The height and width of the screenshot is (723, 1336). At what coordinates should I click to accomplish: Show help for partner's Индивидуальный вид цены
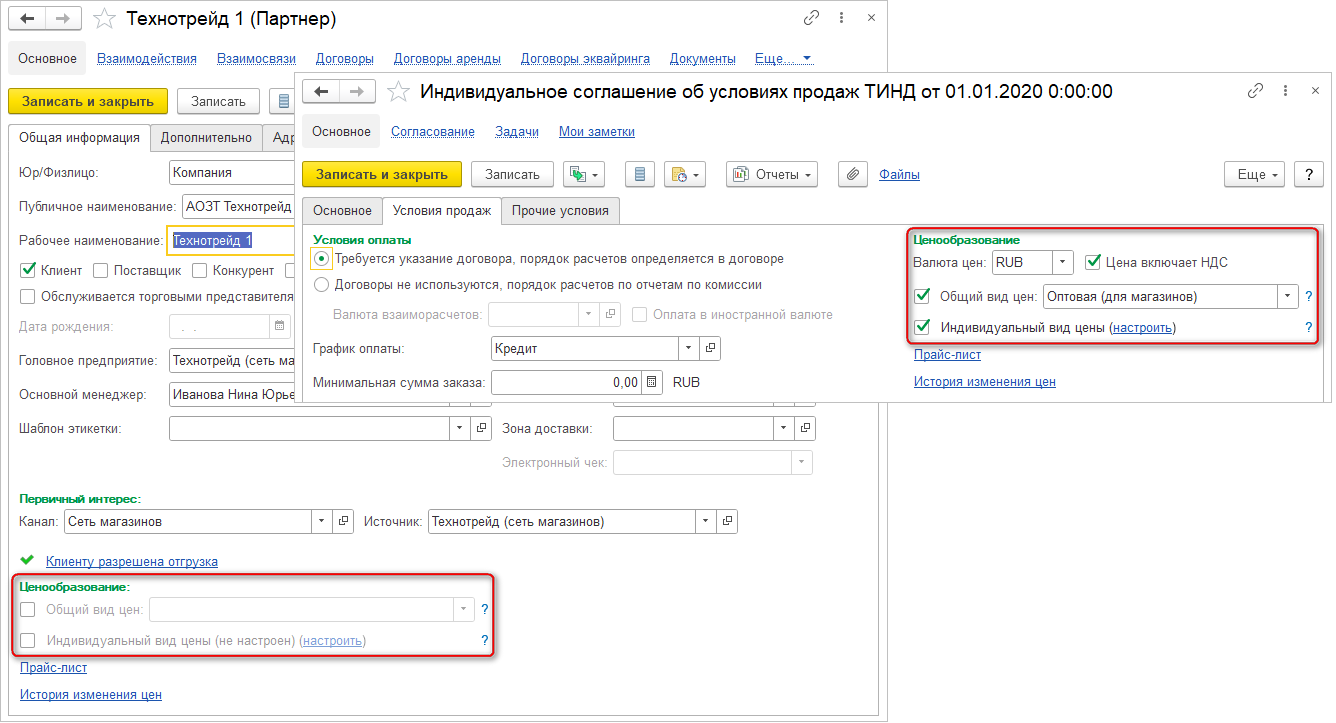pyautogui.click(x=485, y=640)
